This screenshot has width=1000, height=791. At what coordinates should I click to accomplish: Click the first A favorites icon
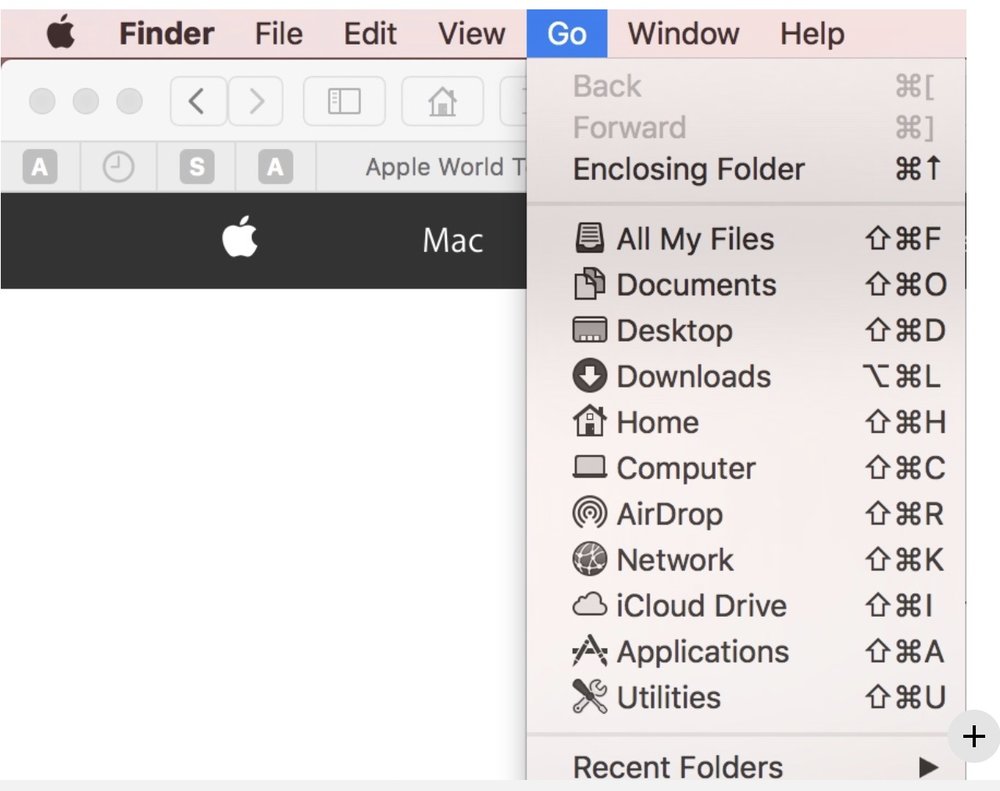40,167
